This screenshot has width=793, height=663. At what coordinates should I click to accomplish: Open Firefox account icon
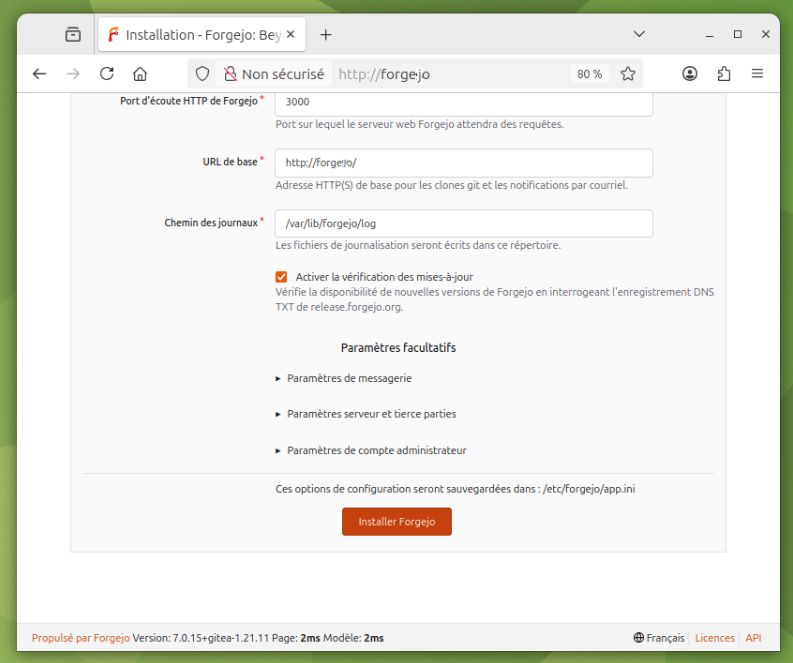point(690,74)
